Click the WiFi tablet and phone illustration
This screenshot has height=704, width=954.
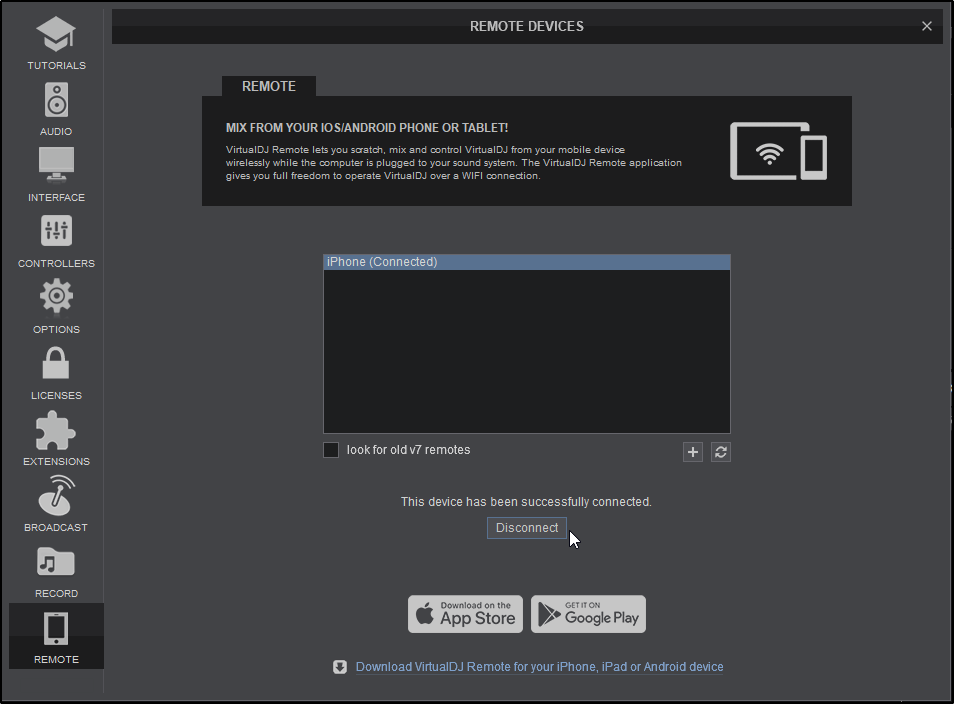point(778,151)
